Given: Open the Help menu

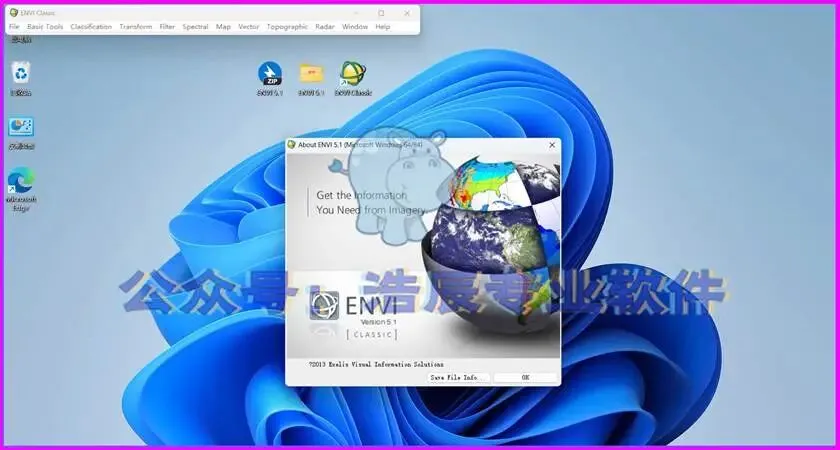Looking at the screenshot, I should pos(382,26).
